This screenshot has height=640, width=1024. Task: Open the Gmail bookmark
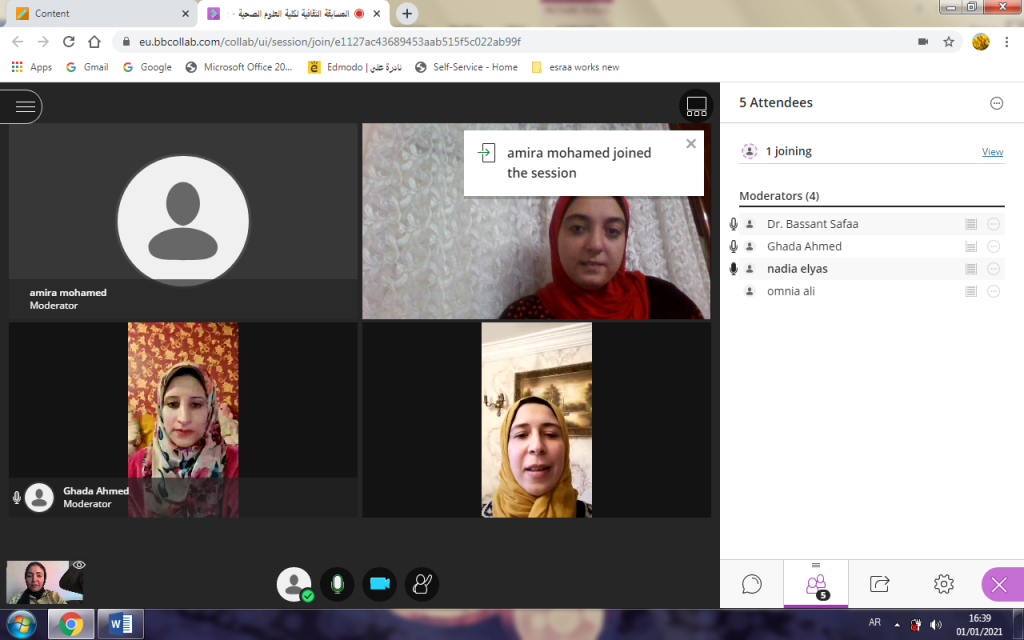tap(87, 67)
